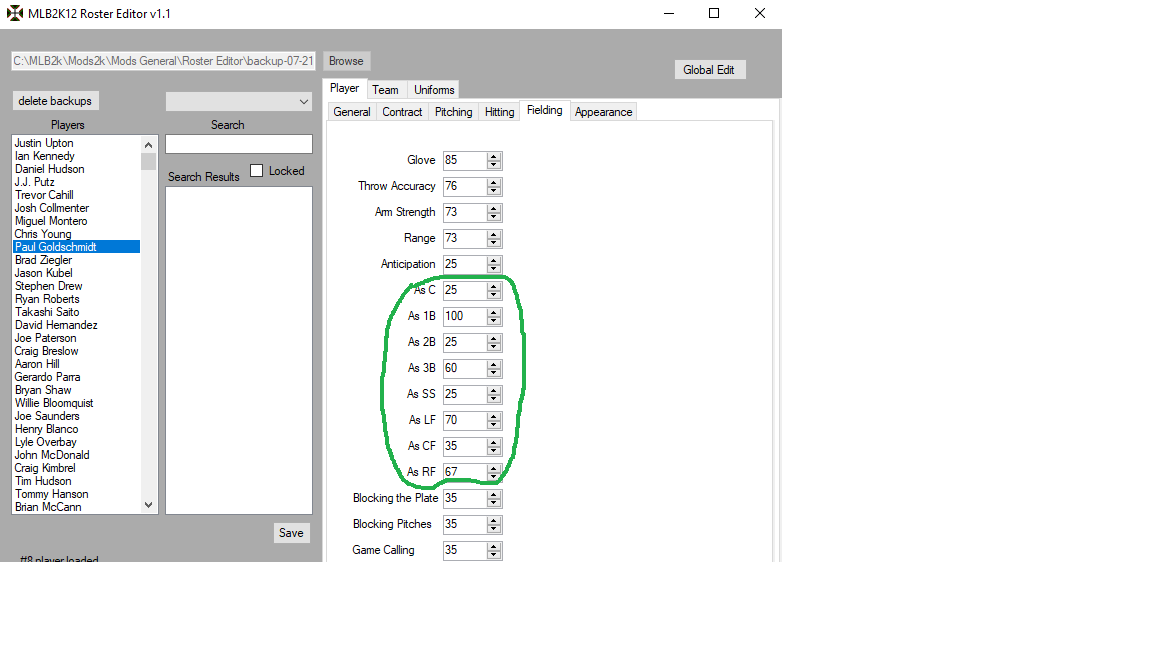This screenshot has width=1152, height=648.
Task: Increase the Glove value with spinner
Action: click(494, 156)
